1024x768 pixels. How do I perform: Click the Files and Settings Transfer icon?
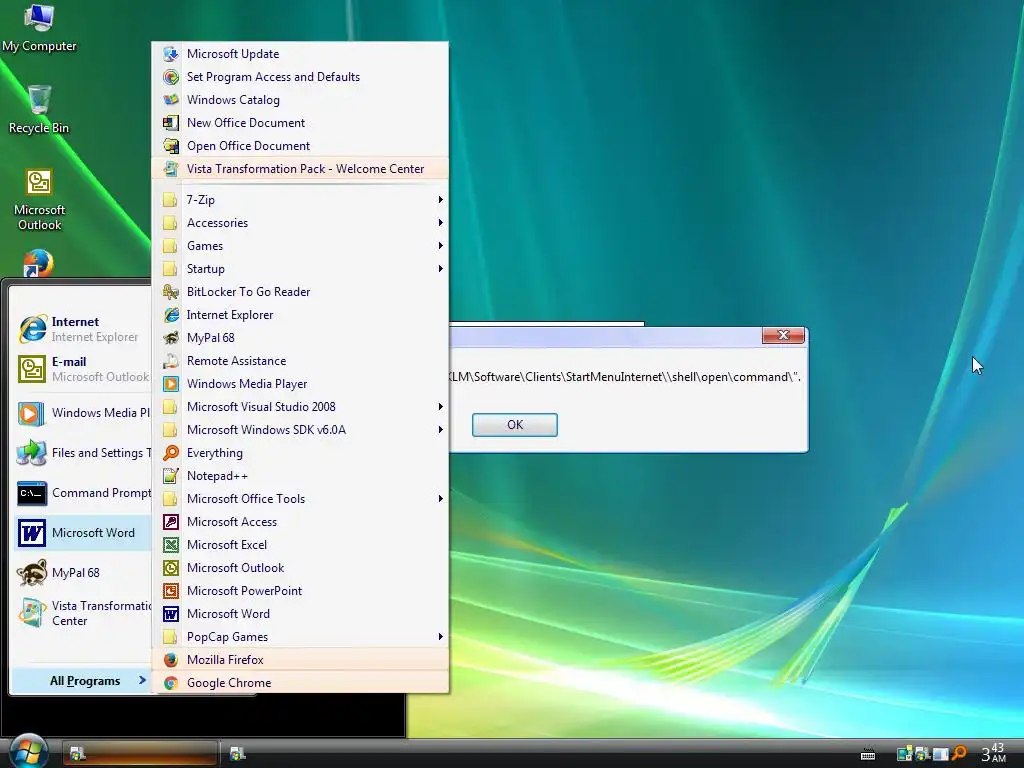[x=31, y=453]
